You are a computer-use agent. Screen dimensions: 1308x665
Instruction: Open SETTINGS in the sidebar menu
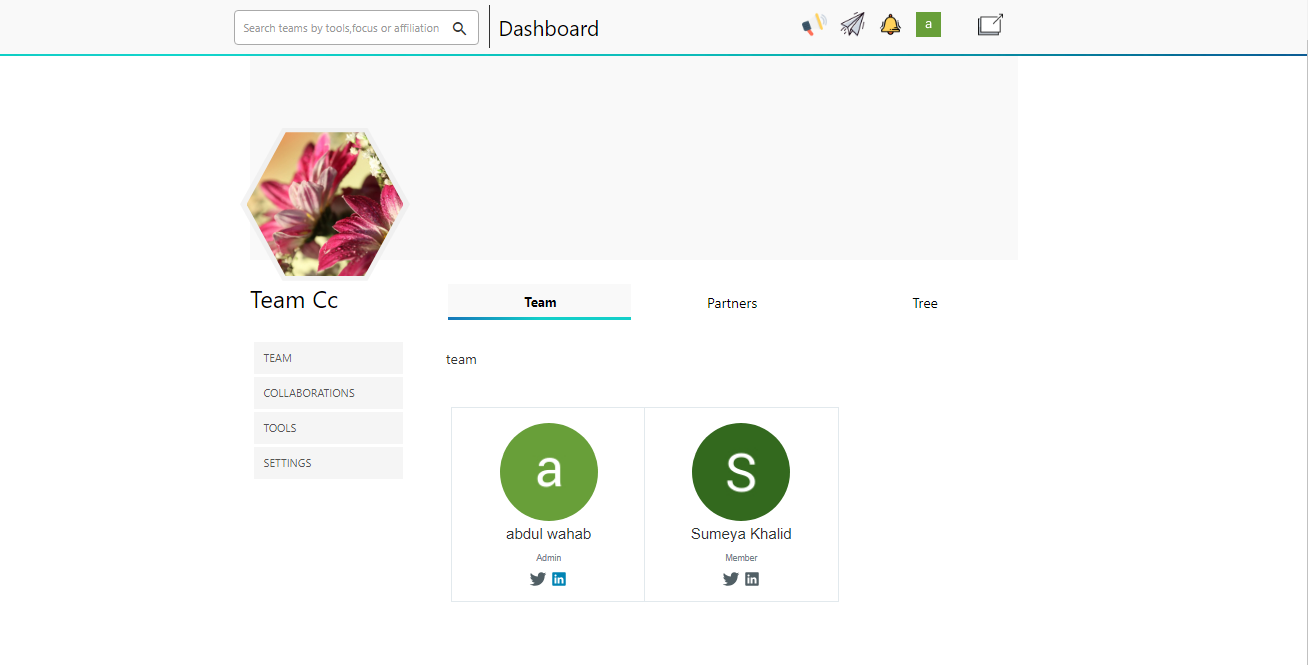click(x=328, y=463)
